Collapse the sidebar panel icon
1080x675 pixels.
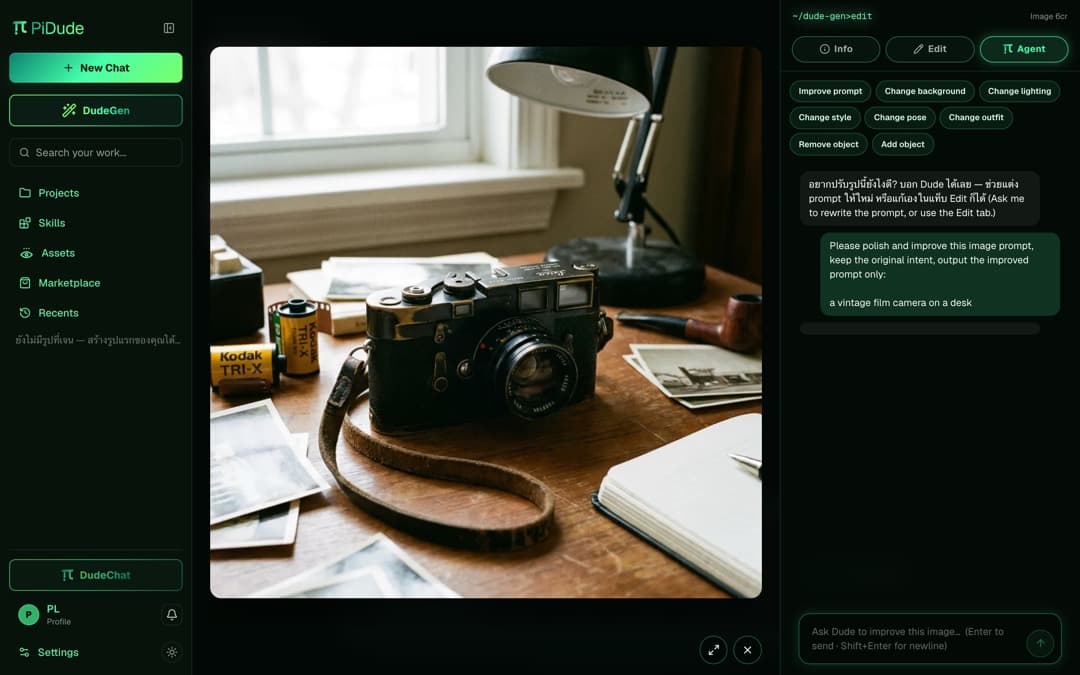pos(169,28)
